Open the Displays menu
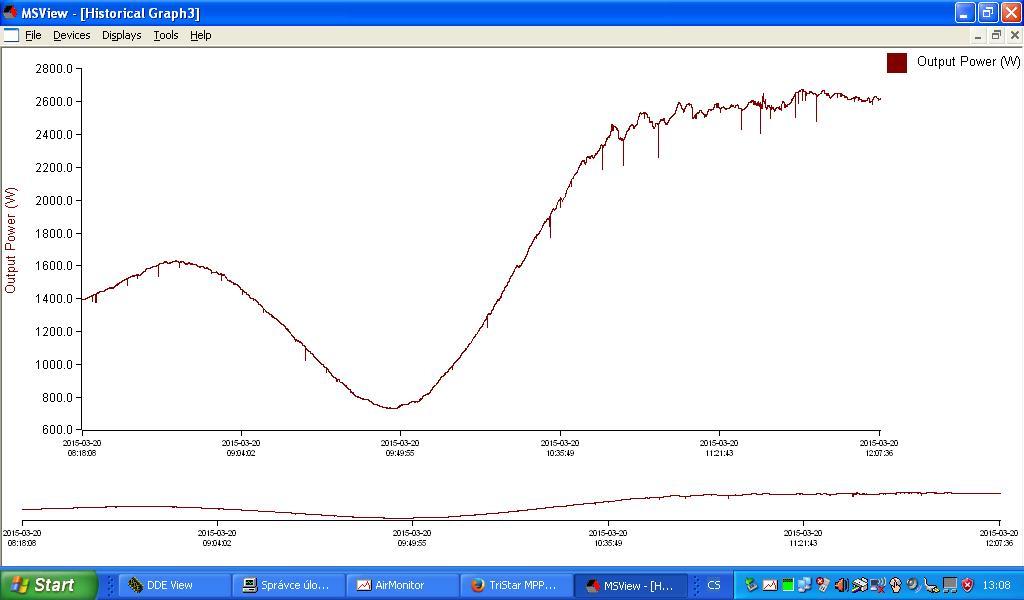The height and width of the screenshot is (600, 1024). pyautogui.click(x=121, y=35)
